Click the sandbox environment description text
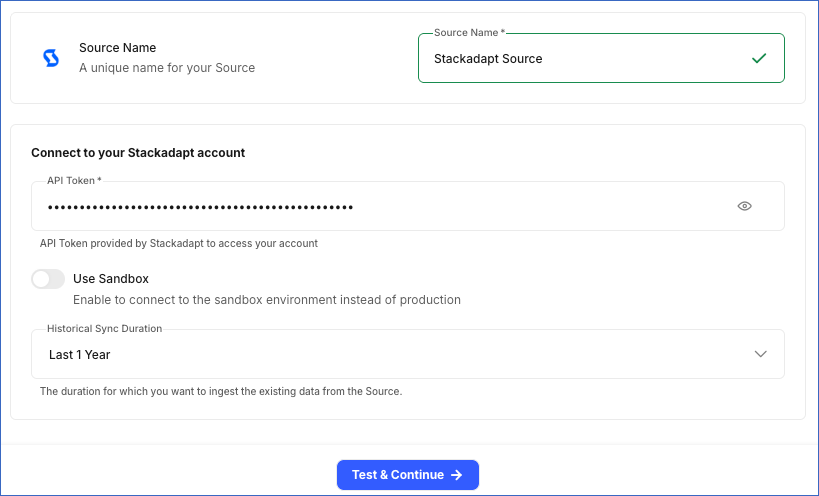Viewport: 819px width, 496px height. coord(267,300)
